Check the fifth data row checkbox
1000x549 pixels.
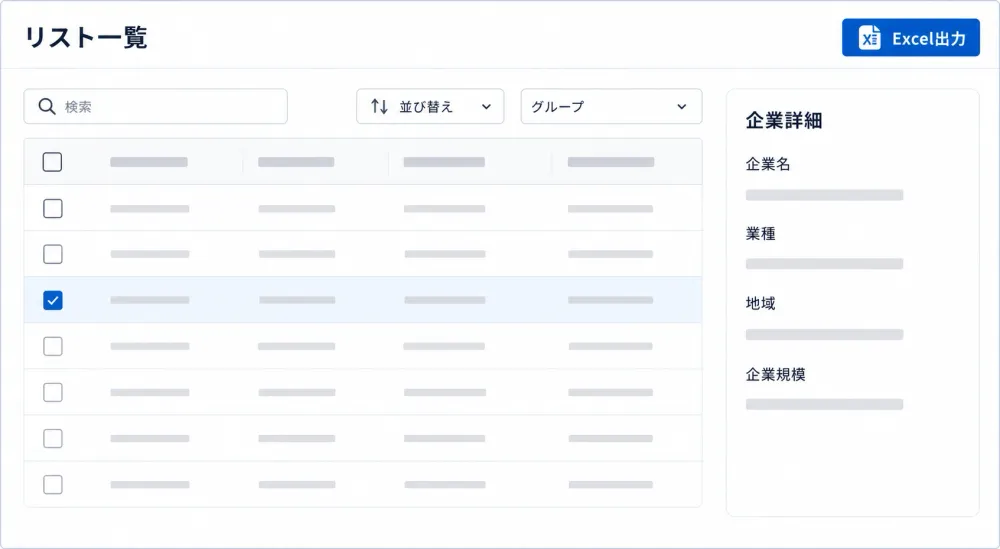pos(52,392)
